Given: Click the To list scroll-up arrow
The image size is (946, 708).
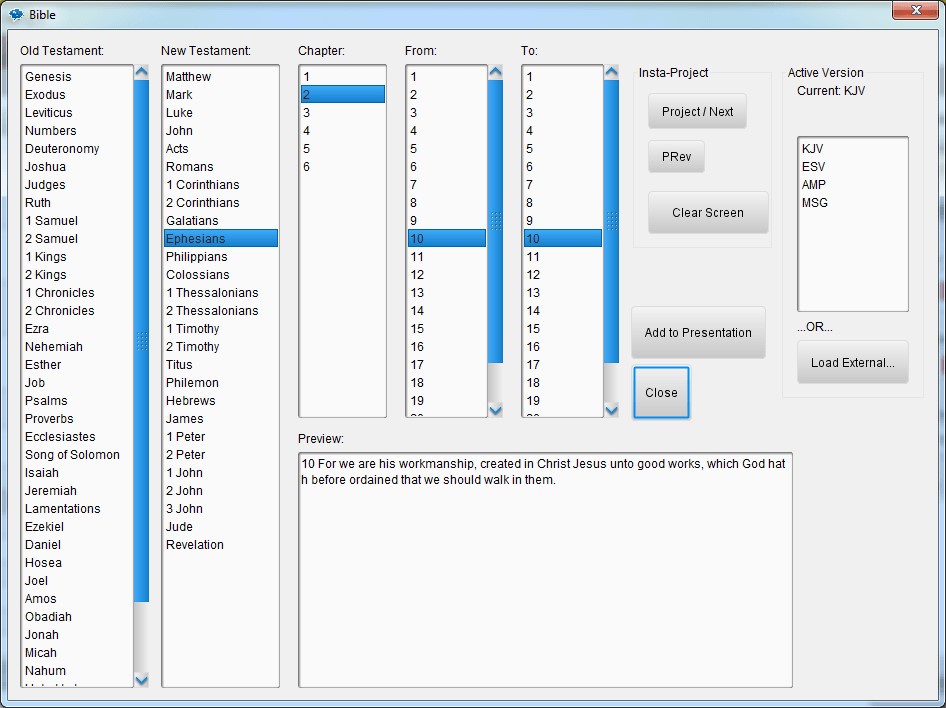Looking at the screenshot, I should (x=611, y=73).
